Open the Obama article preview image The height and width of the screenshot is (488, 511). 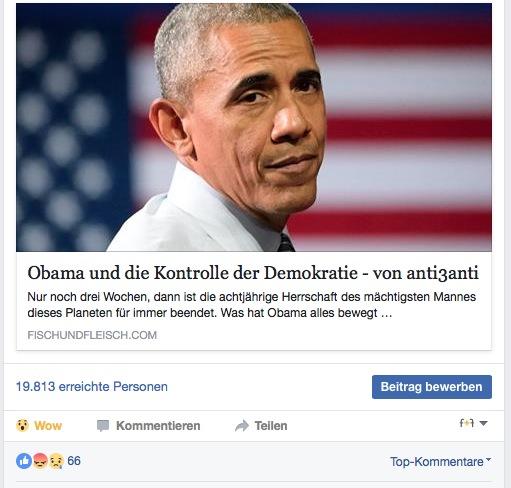tap(254, 127)
